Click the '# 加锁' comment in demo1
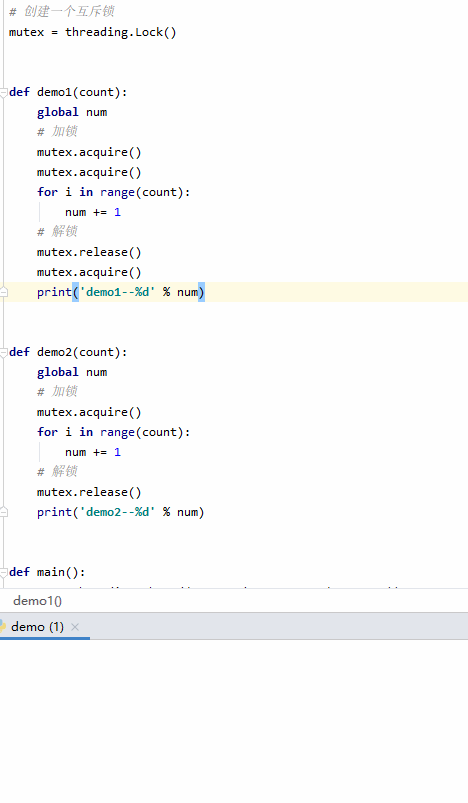Viewport: 468px width, 803px height. [x=57, y=132]
